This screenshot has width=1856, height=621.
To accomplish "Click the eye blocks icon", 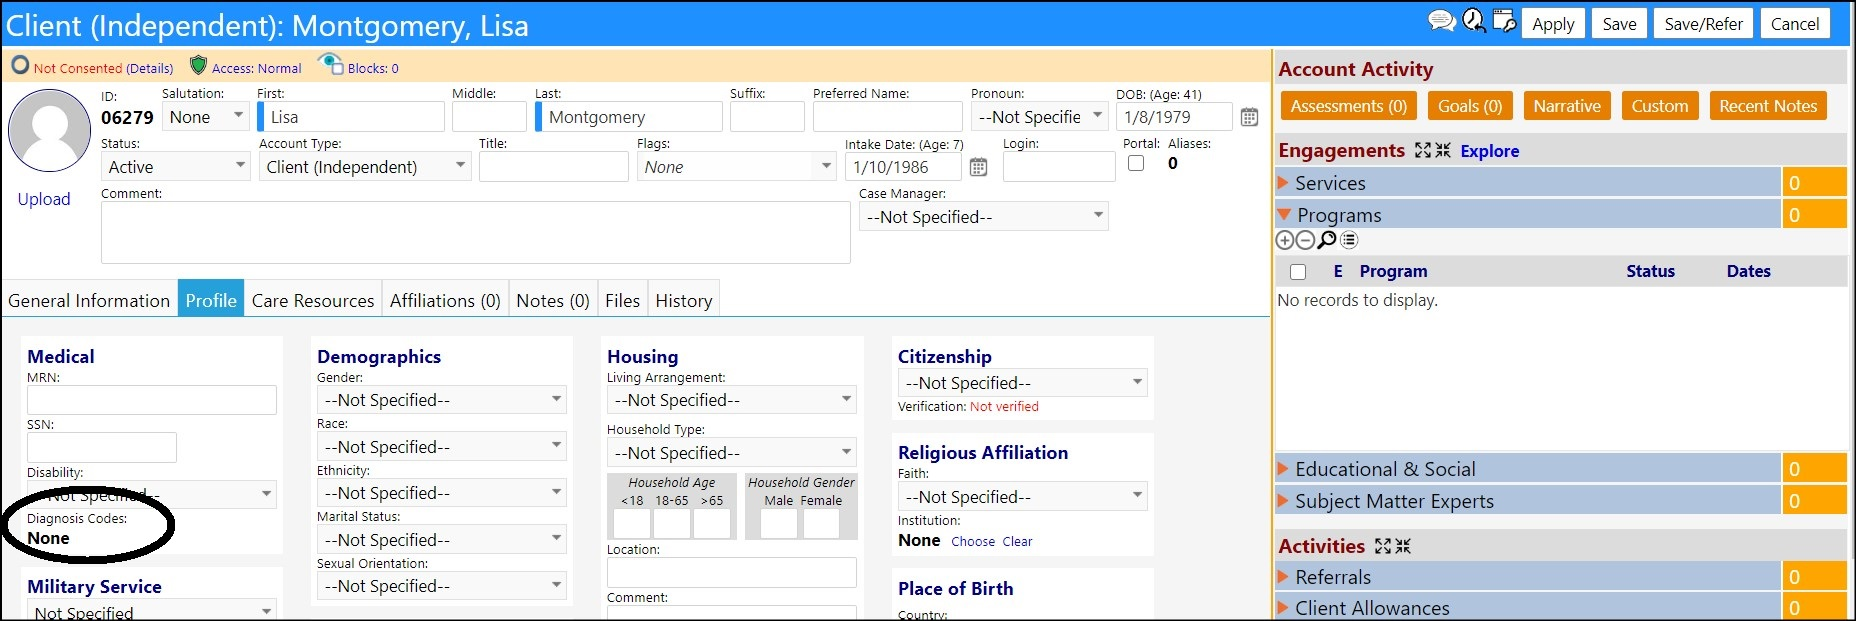I will 330,65.
